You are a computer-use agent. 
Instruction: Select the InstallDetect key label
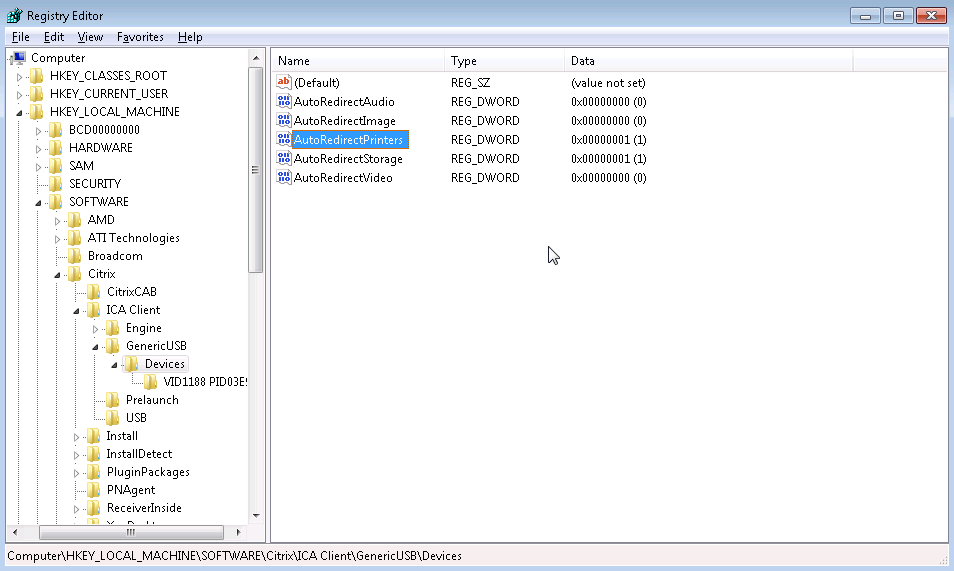point(139,454)
